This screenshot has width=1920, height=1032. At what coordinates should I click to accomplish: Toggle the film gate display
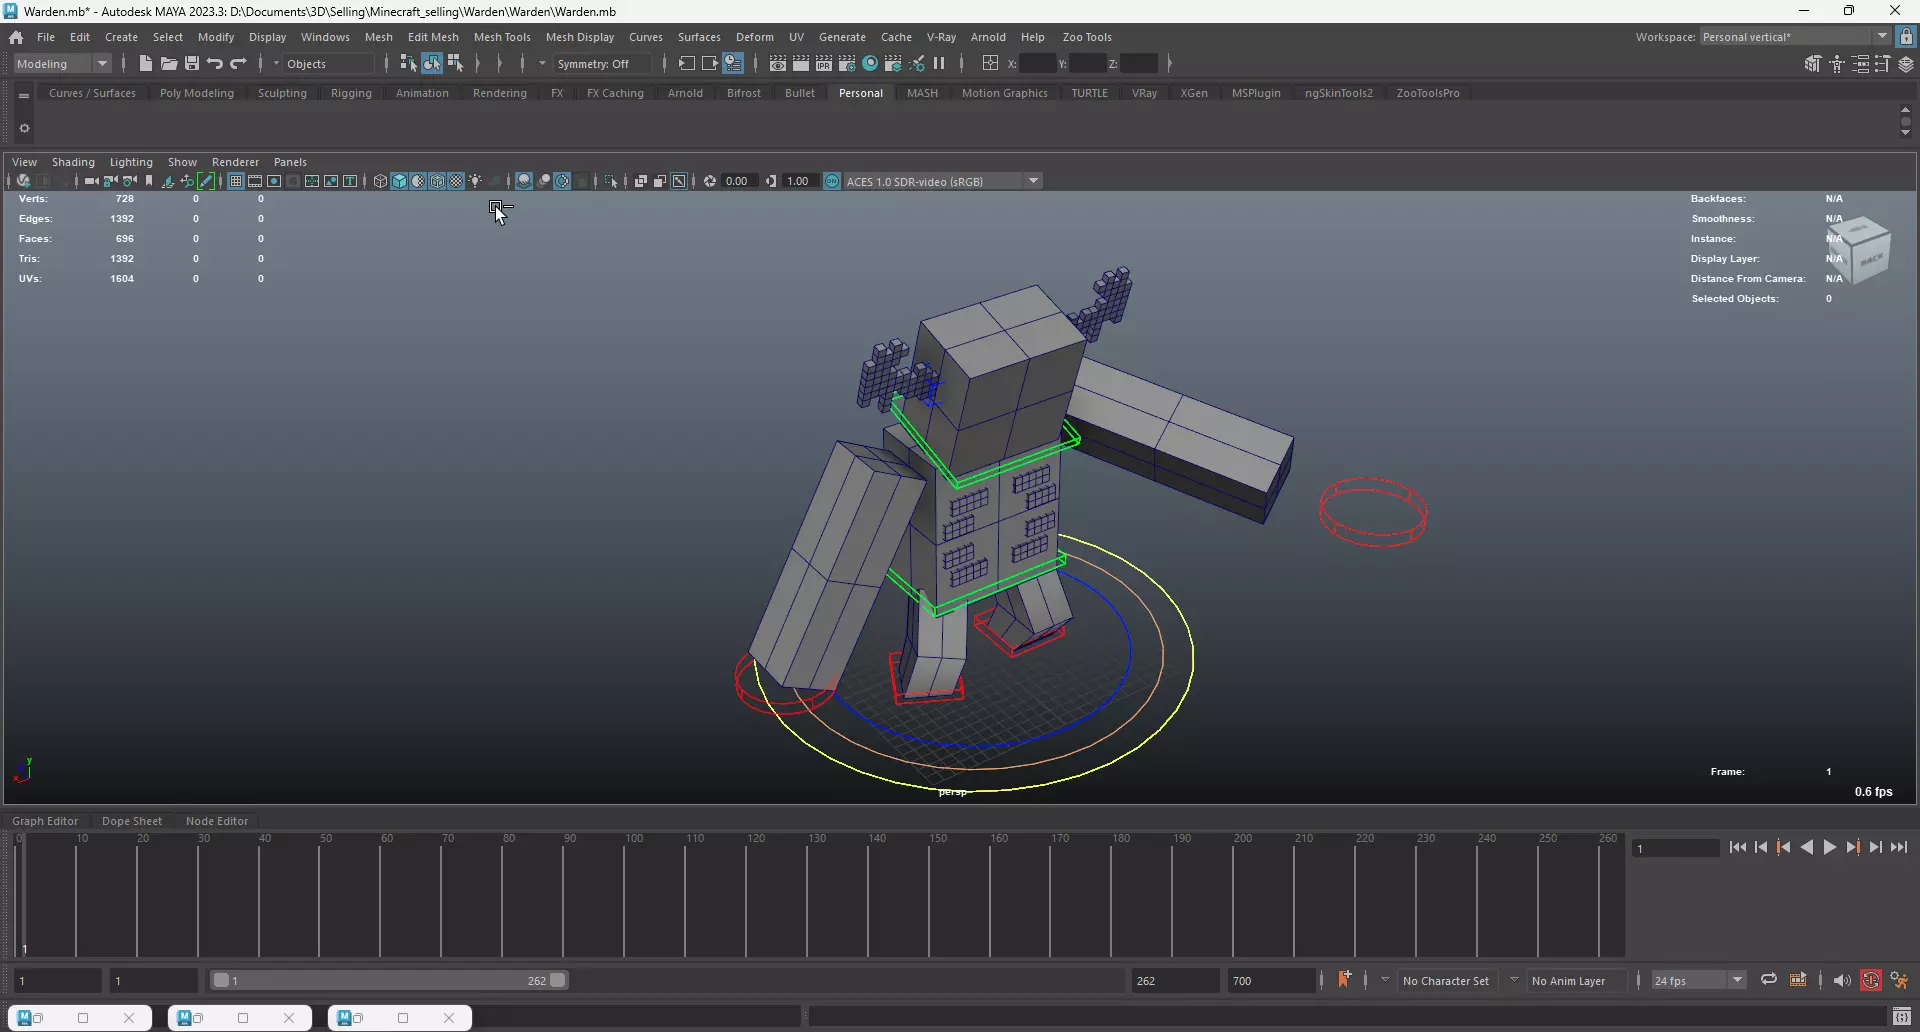(255, 181)
